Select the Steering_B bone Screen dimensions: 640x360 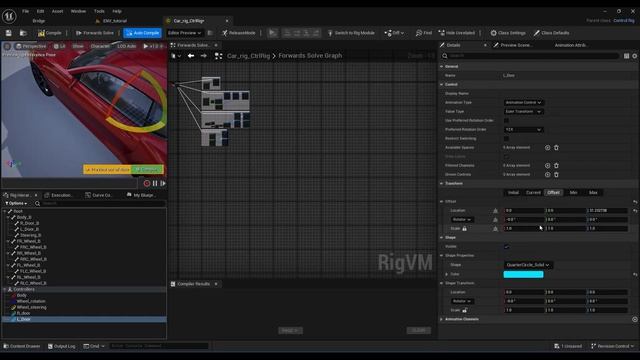point(31,236)
